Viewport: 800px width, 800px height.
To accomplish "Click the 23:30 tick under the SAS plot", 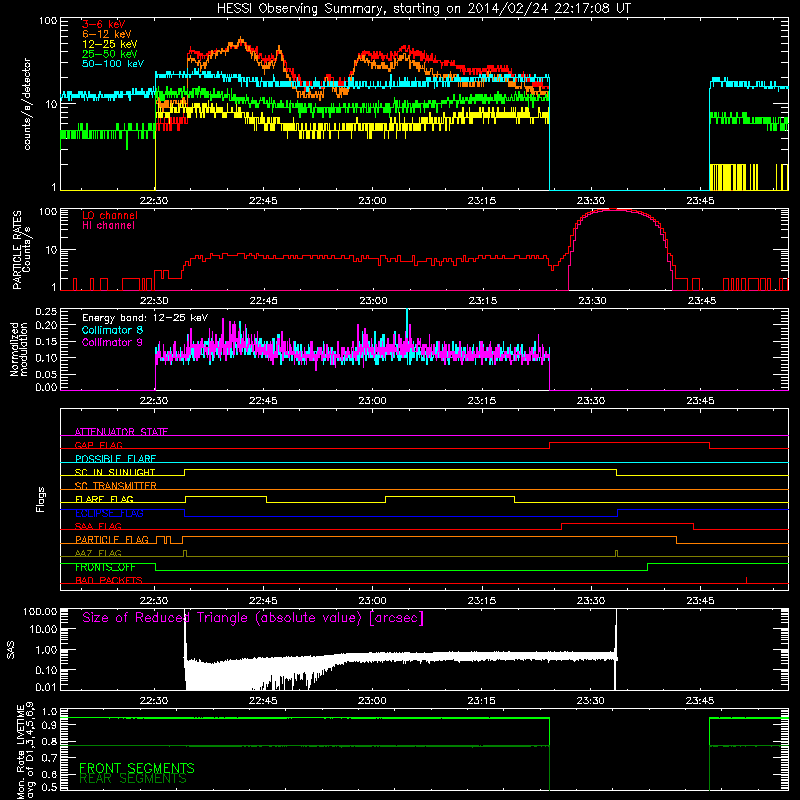I will pyautogui.click(x=591, y=701).
